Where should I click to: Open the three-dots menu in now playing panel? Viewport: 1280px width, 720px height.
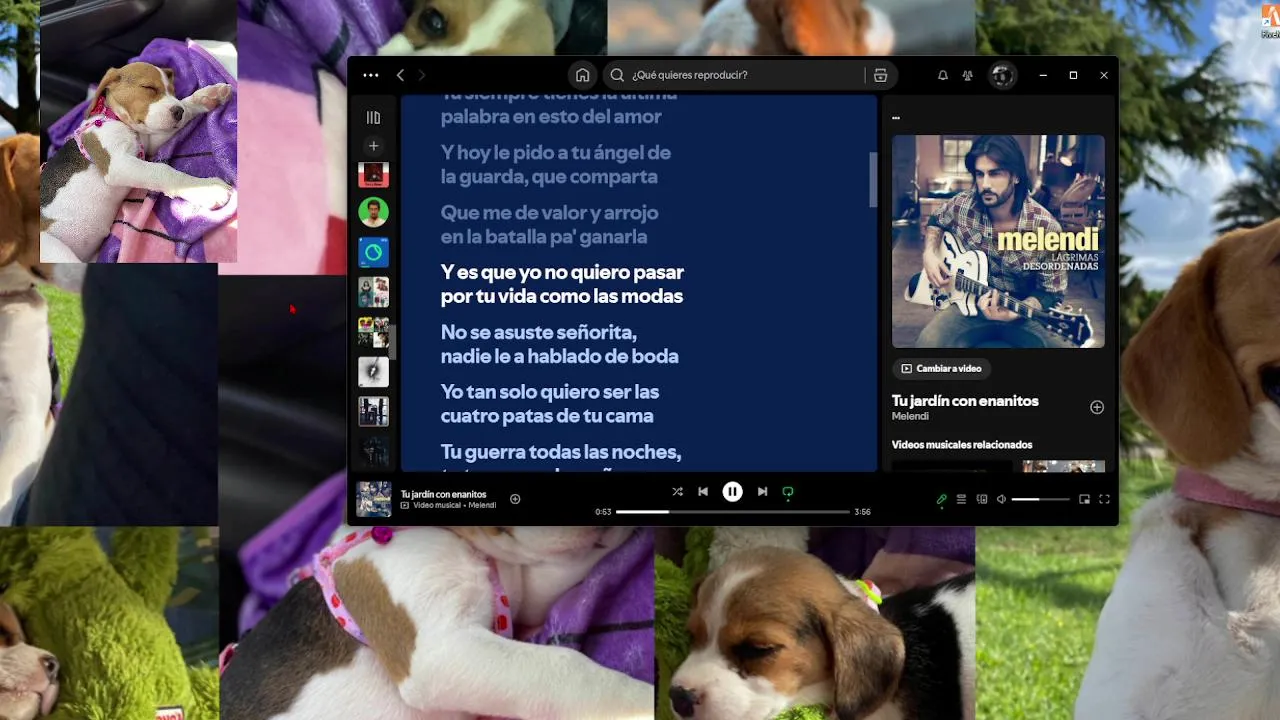pos(896,117)
